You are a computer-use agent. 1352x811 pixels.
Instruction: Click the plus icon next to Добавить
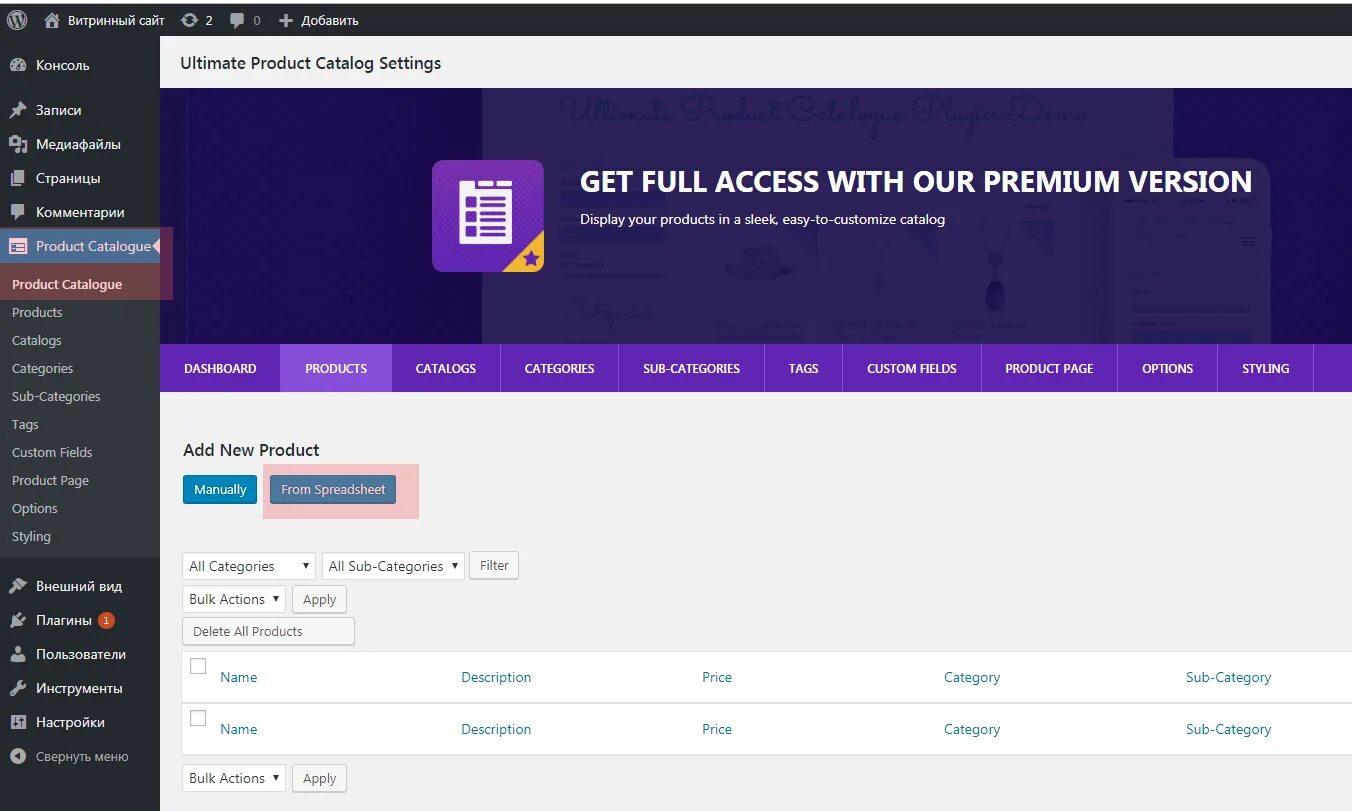pyautogui.click(x=286, y=20)
